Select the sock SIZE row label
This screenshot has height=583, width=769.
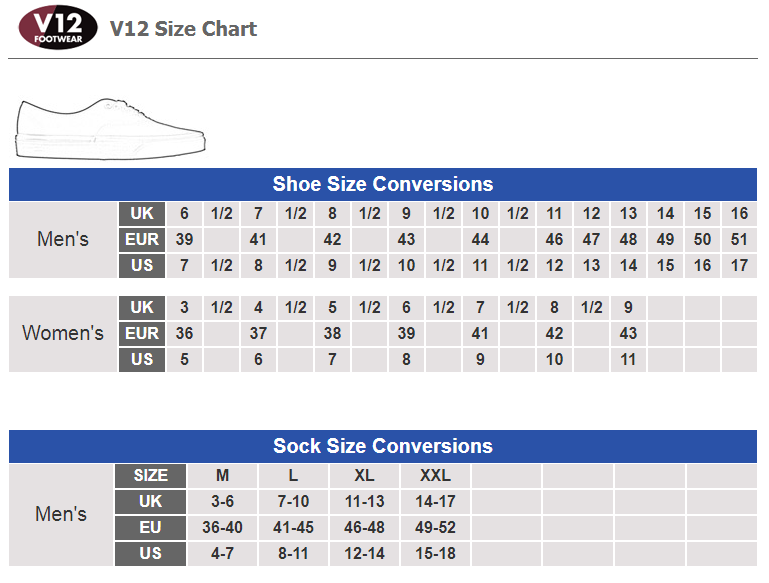(x=151, y=476)
